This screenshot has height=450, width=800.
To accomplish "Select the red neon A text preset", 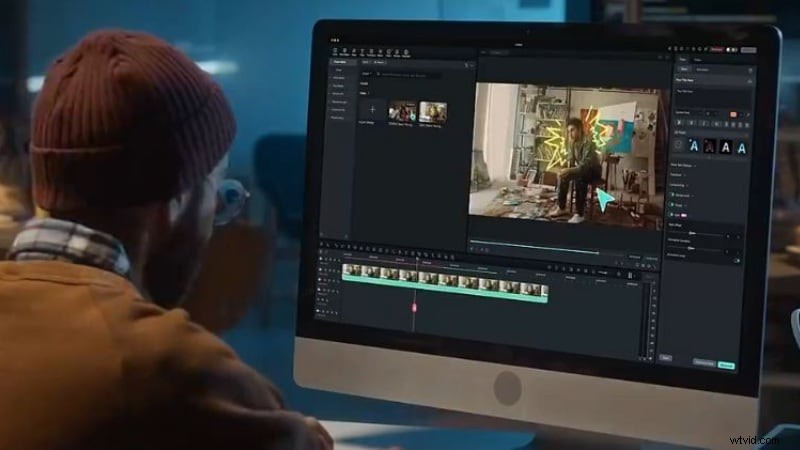I will pos(711,146).
